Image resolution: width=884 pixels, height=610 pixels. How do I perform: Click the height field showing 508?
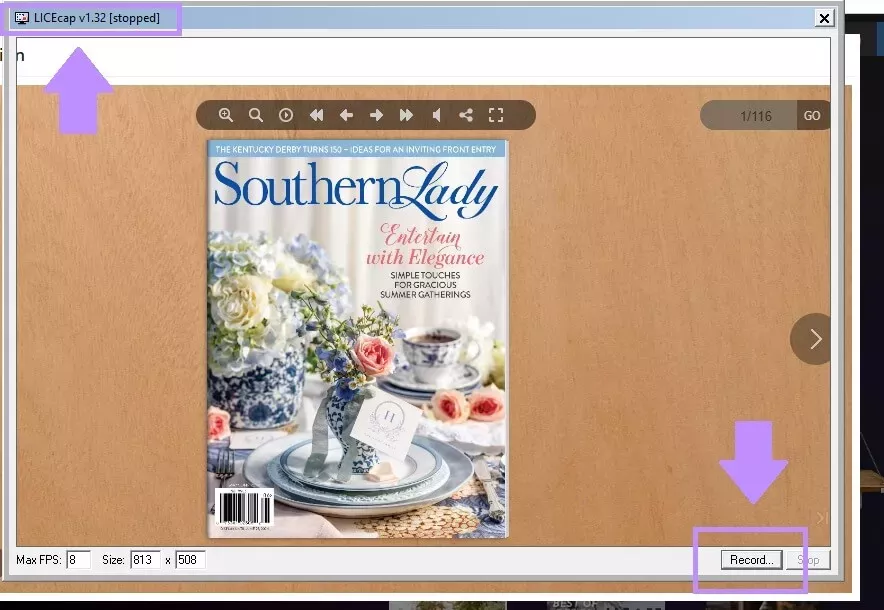191,560
